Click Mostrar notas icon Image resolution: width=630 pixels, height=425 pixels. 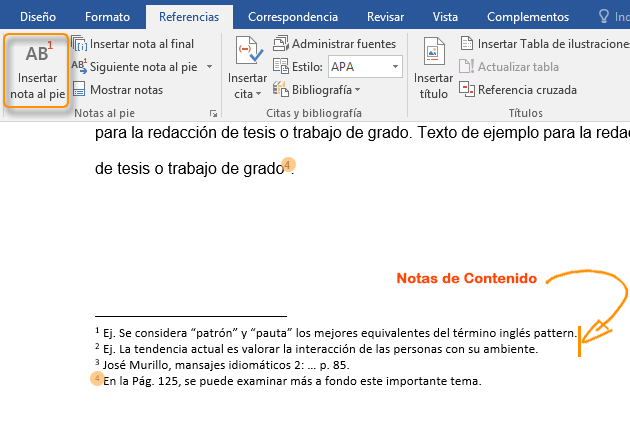click(79, 89)
